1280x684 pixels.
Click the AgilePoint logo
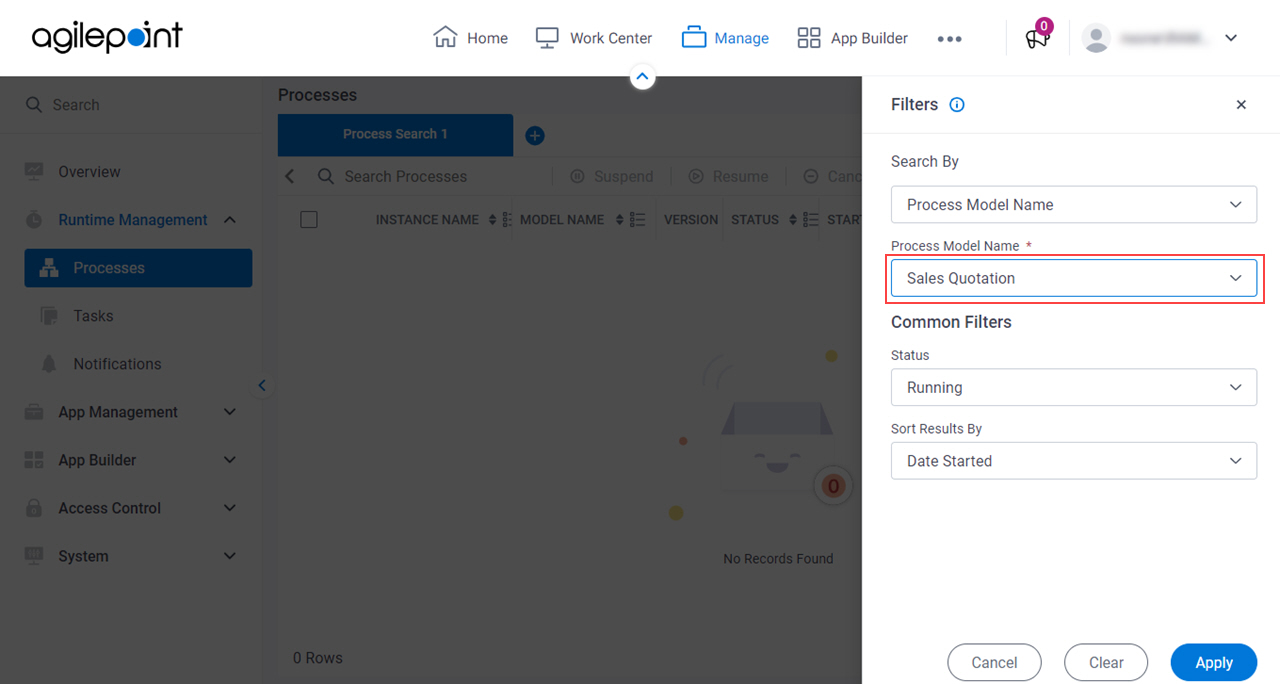pyautogui.click(x=107, y=38)
